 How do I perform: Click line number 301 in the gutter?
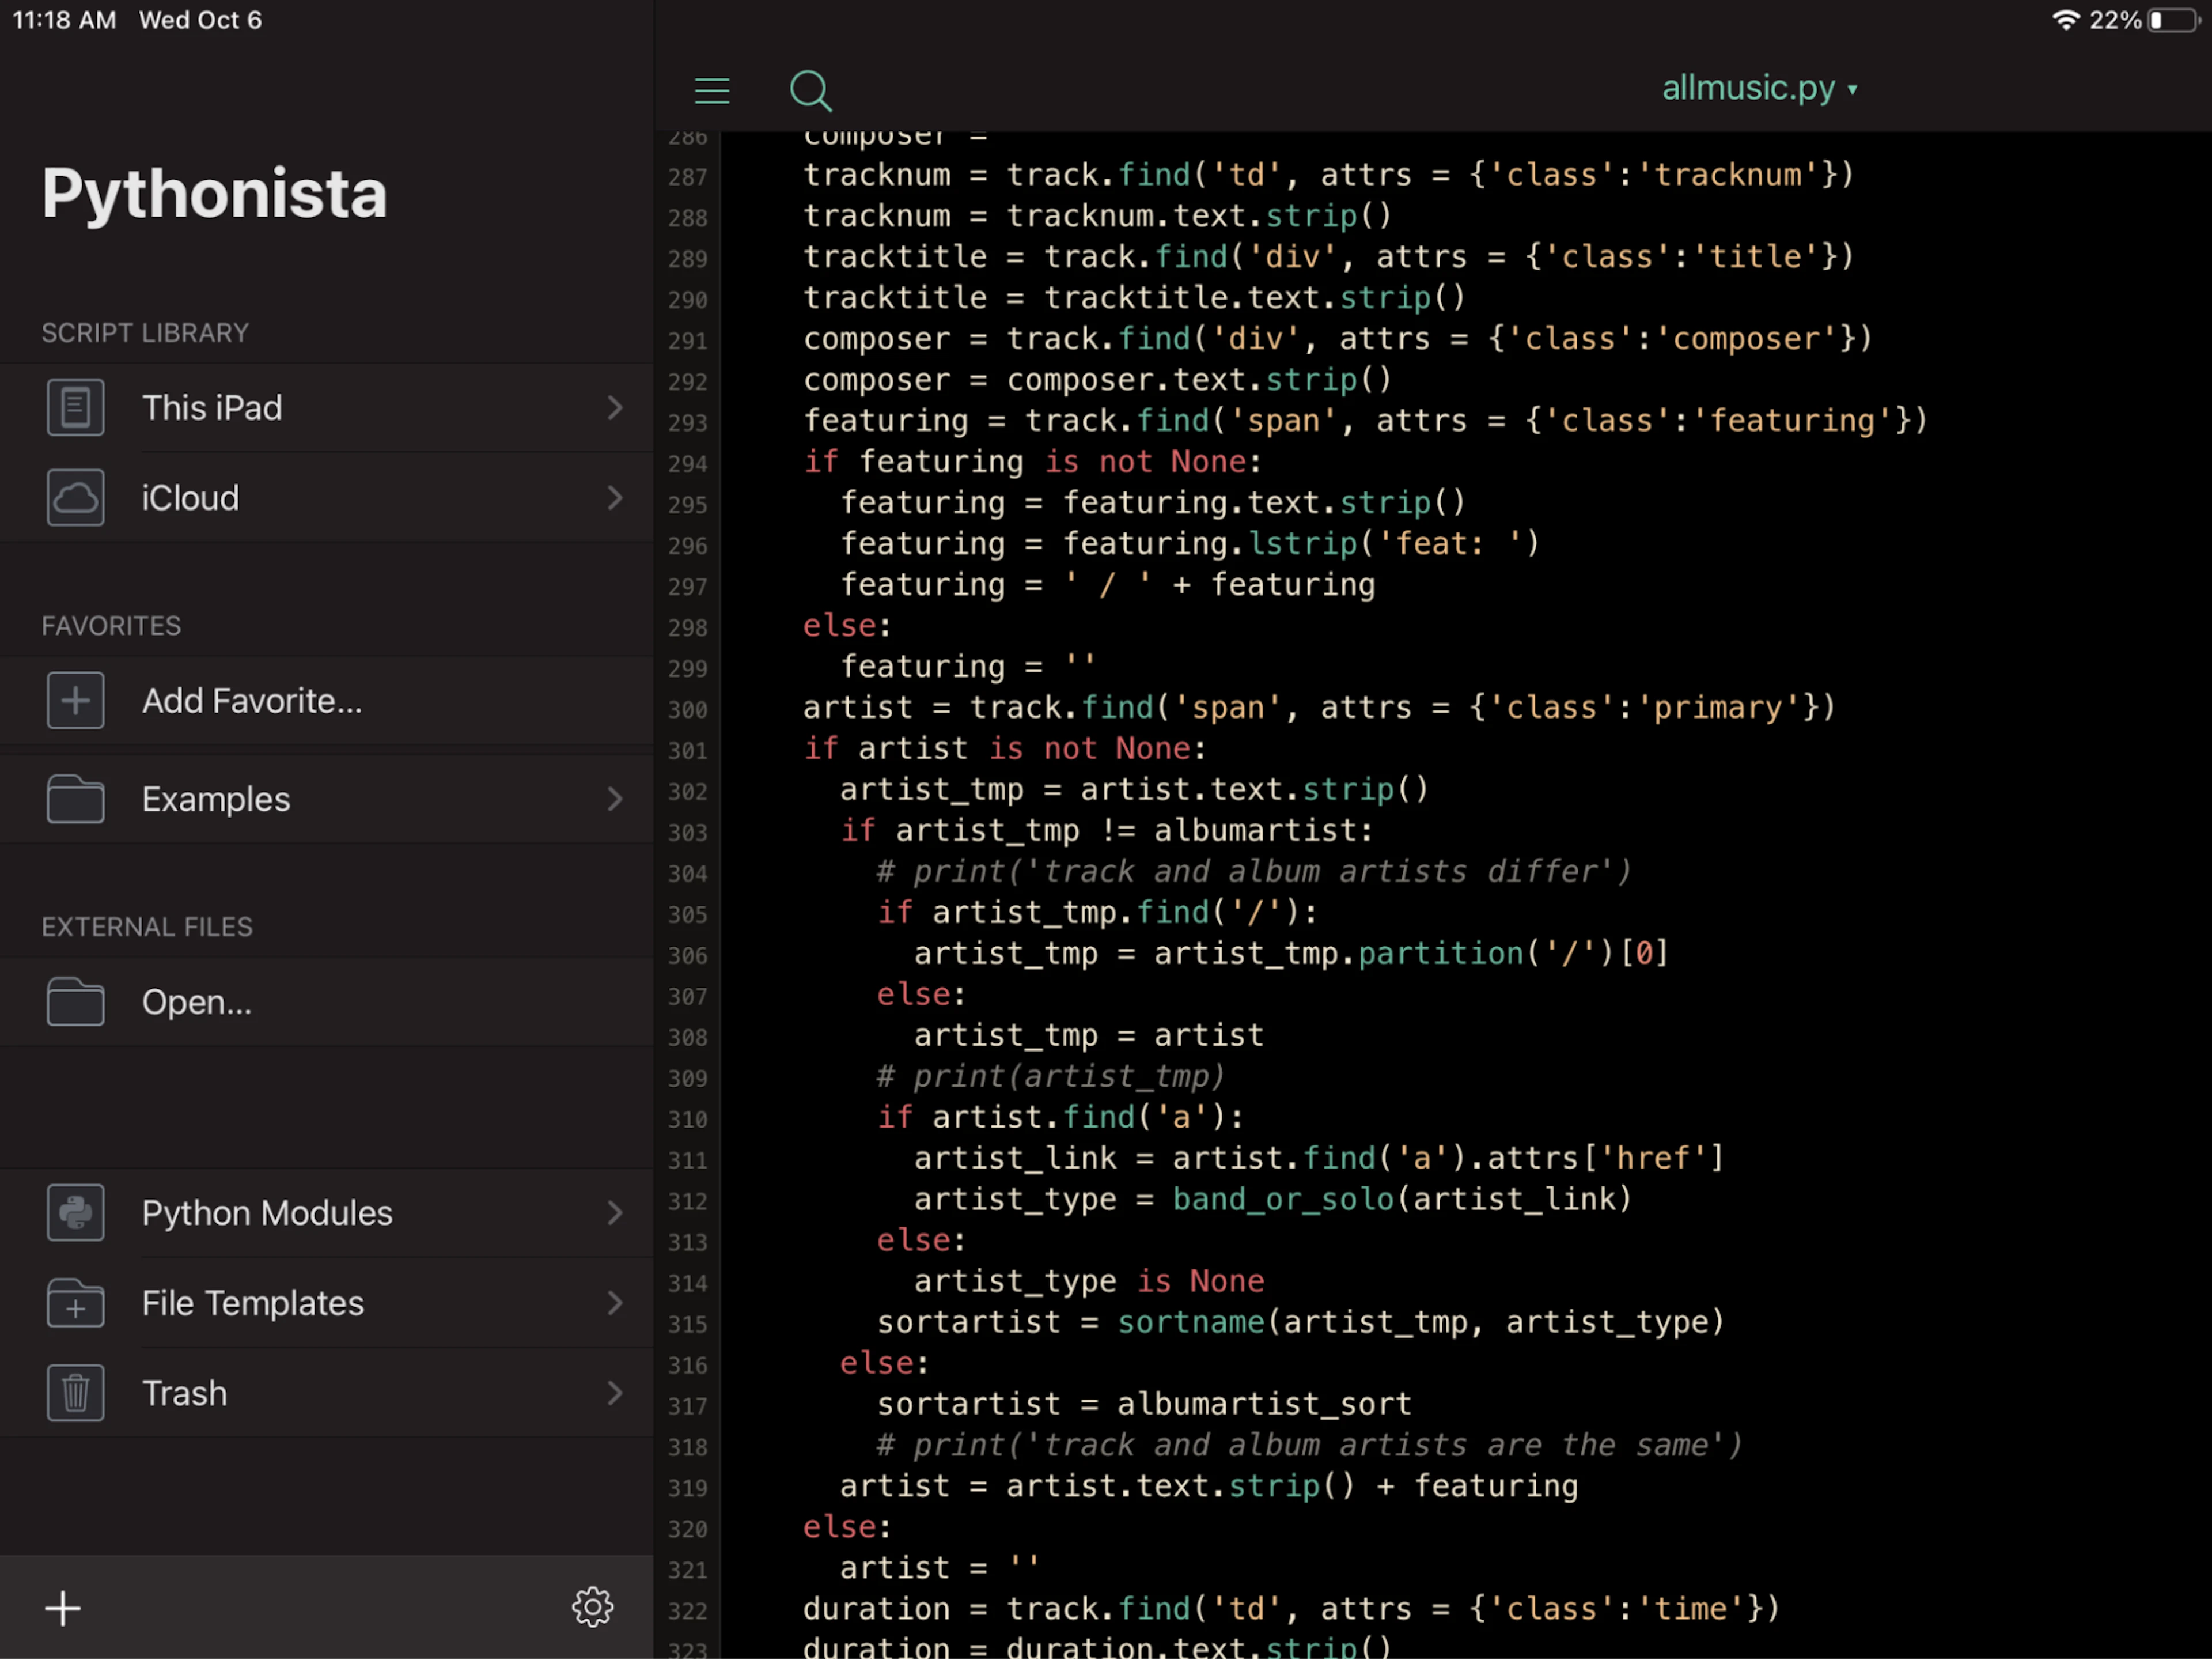[x=688, y=751]
